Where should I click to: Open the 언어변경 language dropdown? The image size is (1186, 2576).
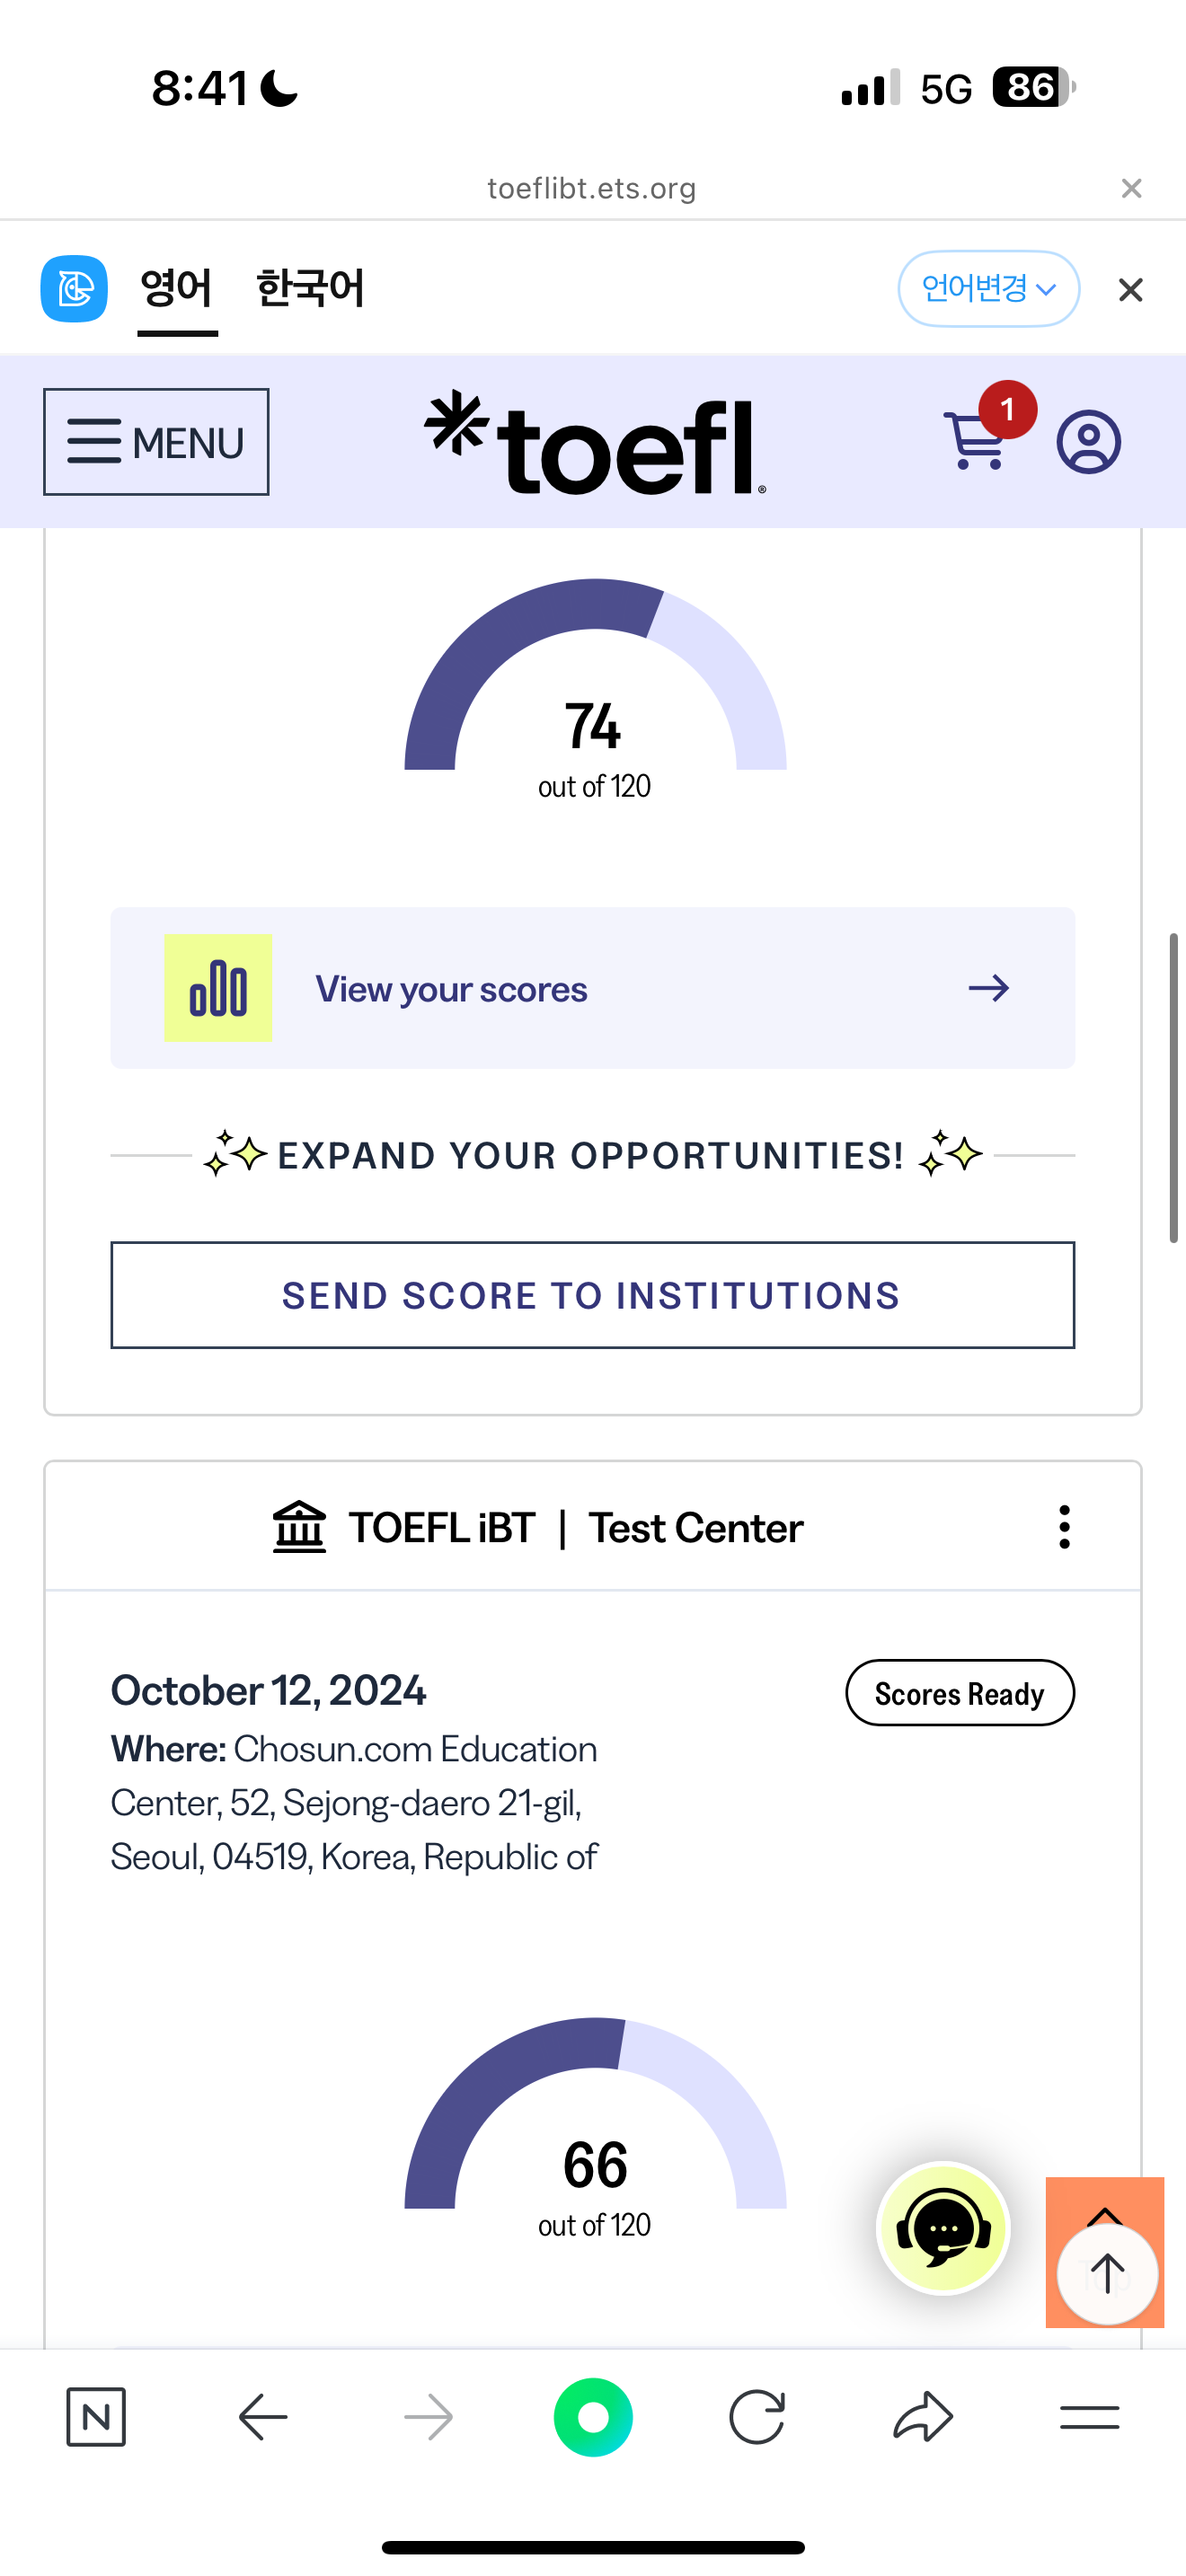(x=988, y=289)
